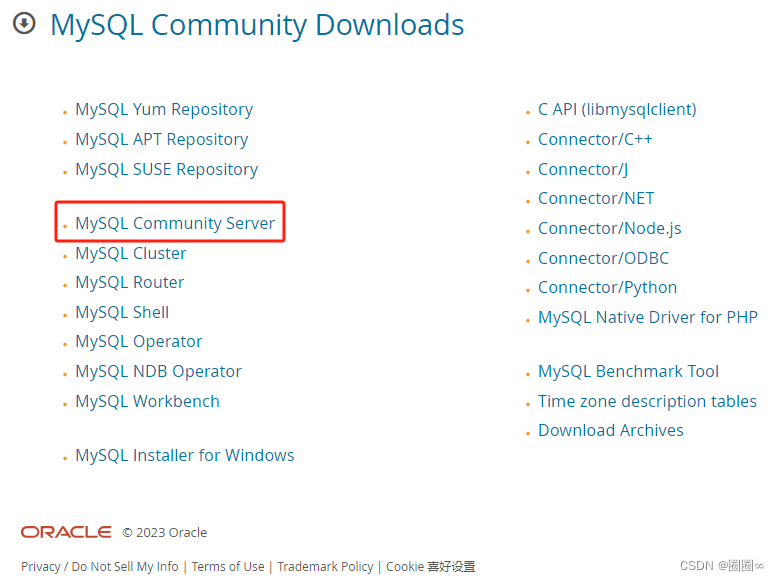Open the Connector/ODBC link
Image resolution: width=779 pixels, height=581 pixels.
[604, 258]
